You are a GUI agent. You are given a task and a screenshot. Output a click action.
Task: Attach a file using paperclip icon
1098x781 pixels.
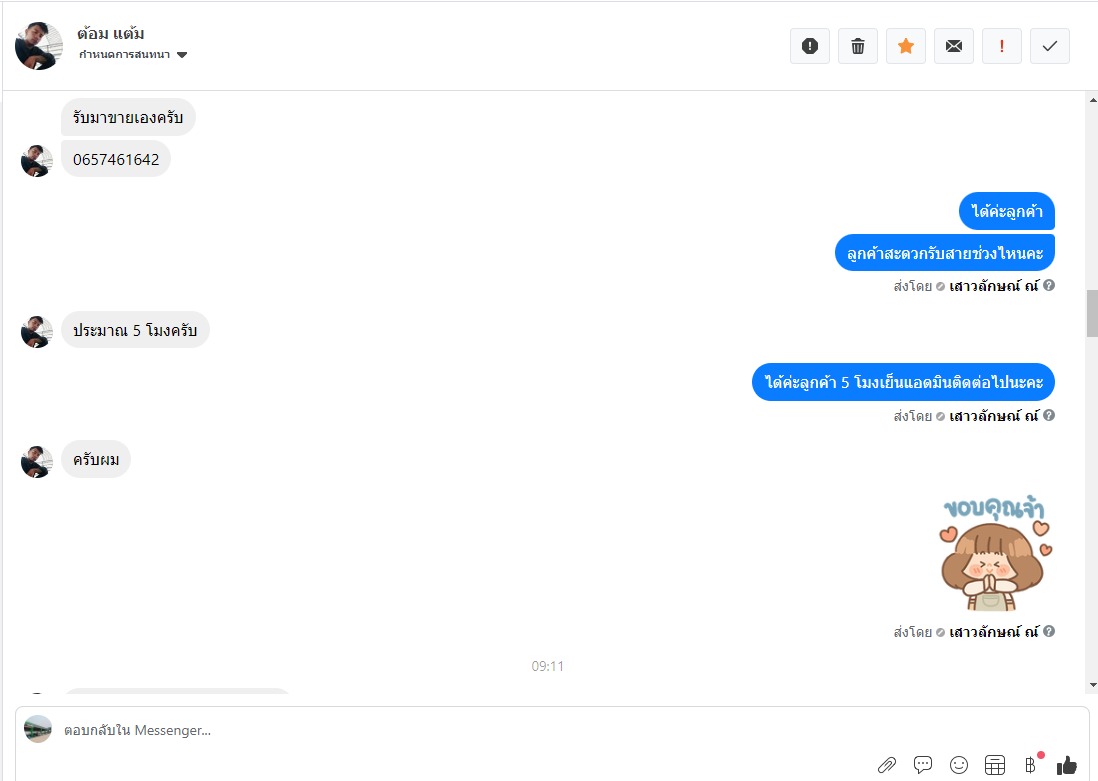pyautogui.click(x=887, y=765)
